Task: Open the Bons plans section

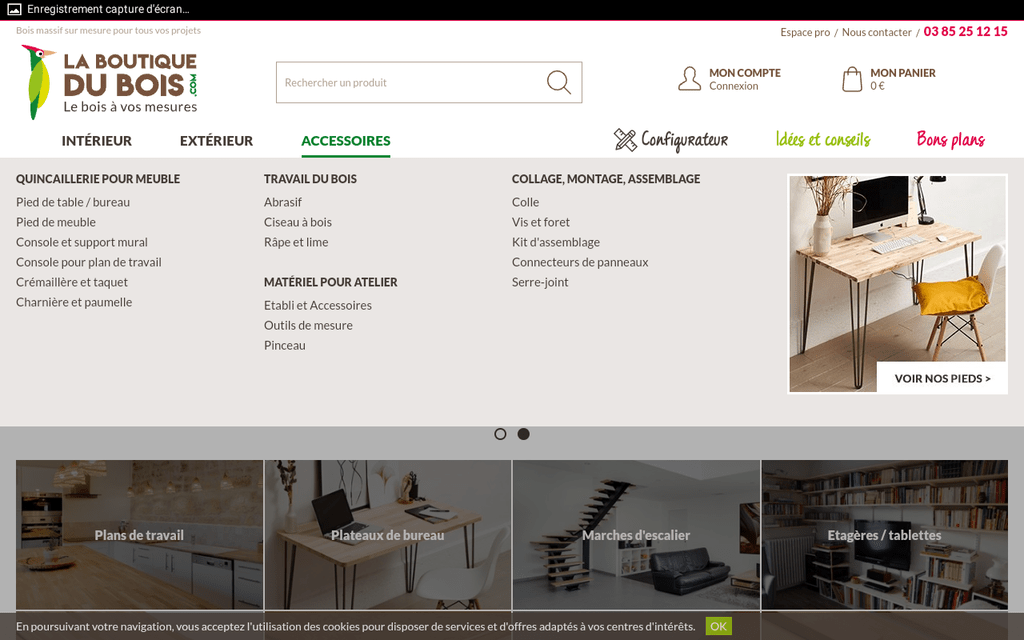Action: pos(951,140)
